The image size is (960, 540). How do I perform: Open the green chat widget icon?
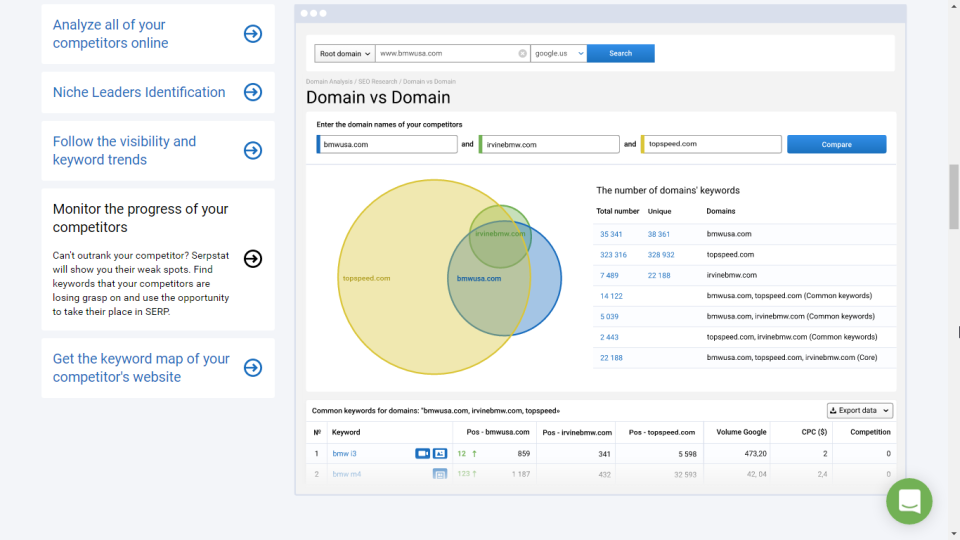pos(909,501)
